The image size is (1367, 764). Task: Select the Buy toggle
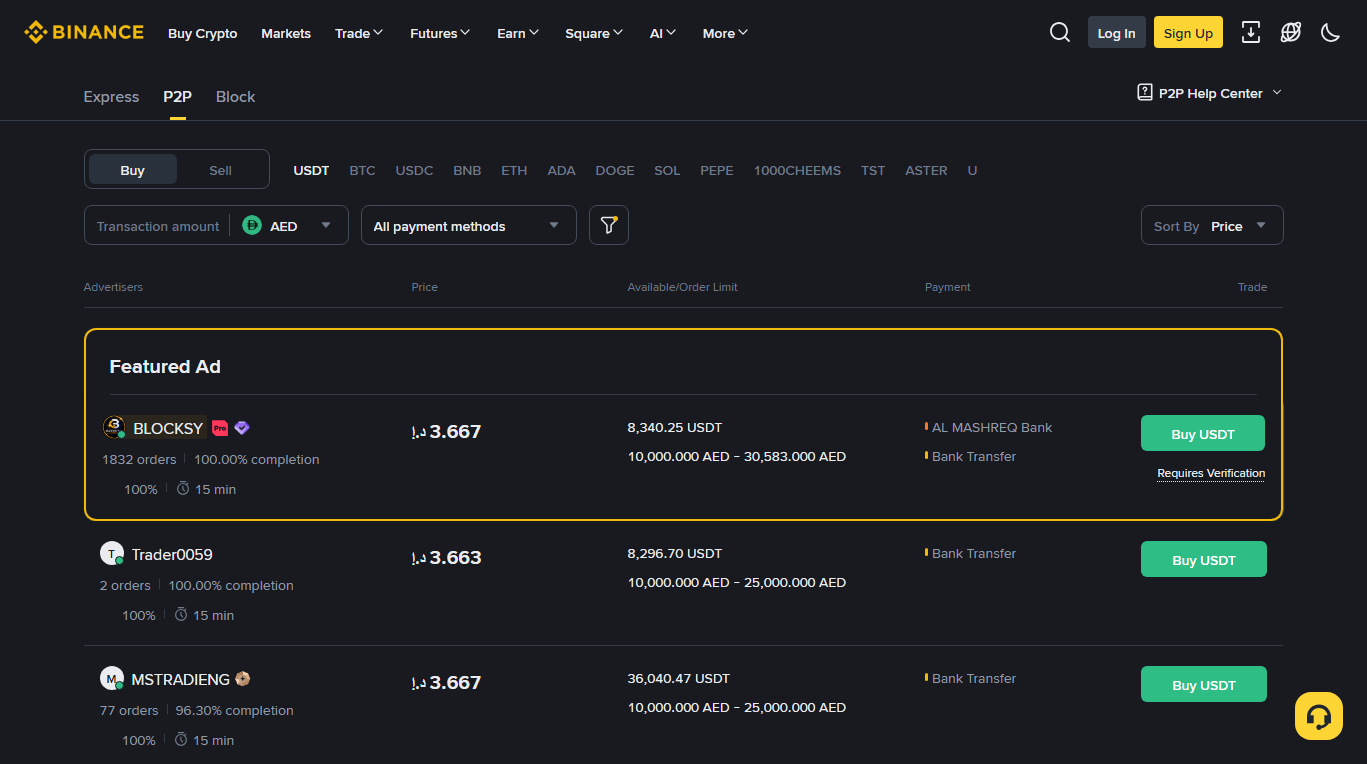pos(133,170)
